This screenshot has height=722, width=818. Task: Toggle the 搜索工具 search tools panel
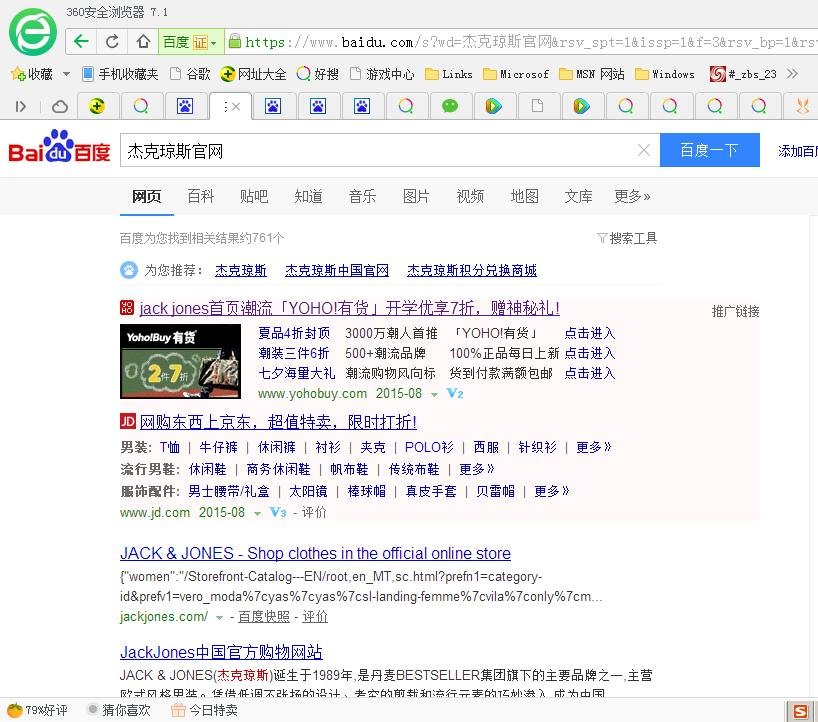click(627, 238)
